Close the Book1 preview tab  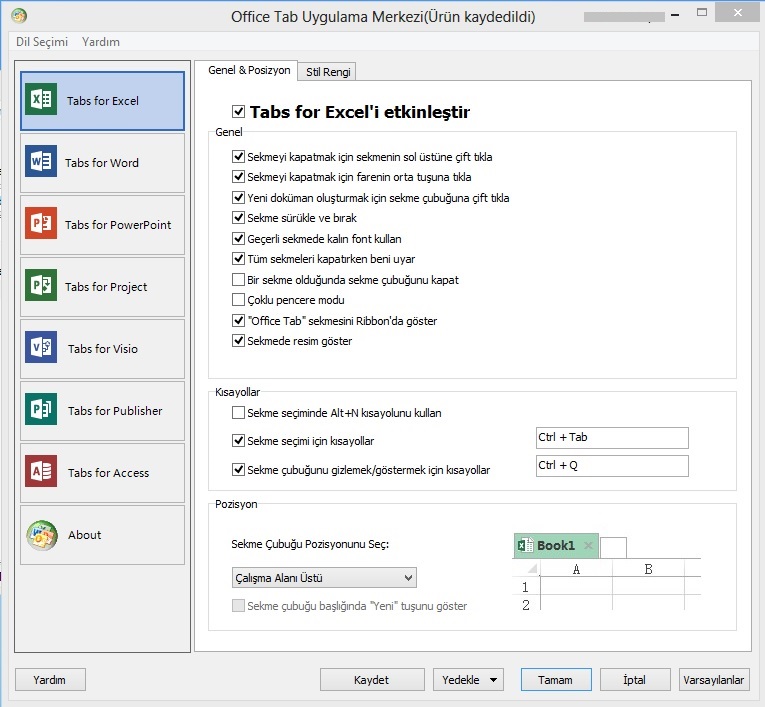click(x=588, y=546)
